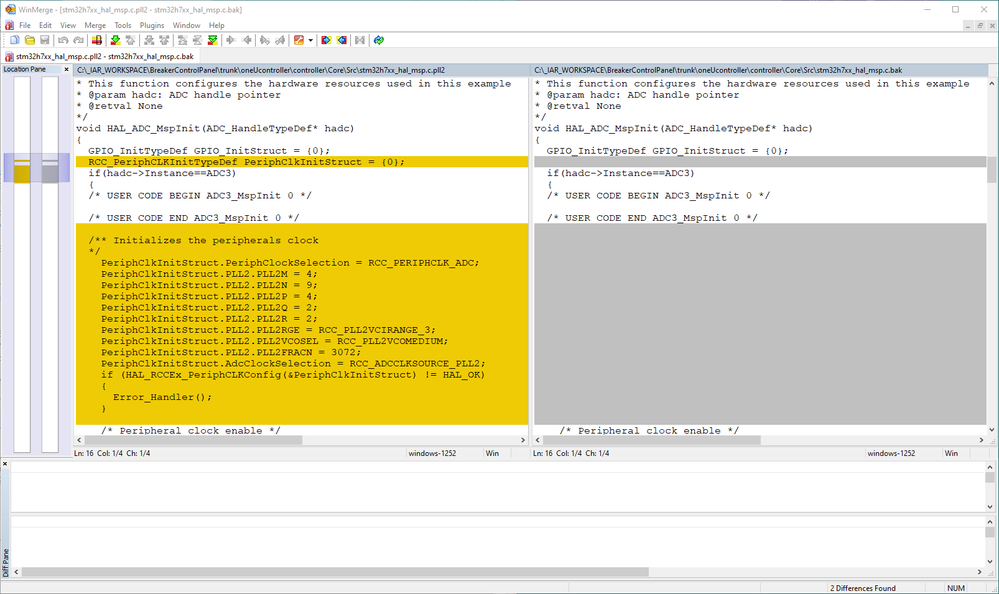The height and width of the screenshot is (594, 999).
Task: Open the Tools menu
Action: point(123,25)
